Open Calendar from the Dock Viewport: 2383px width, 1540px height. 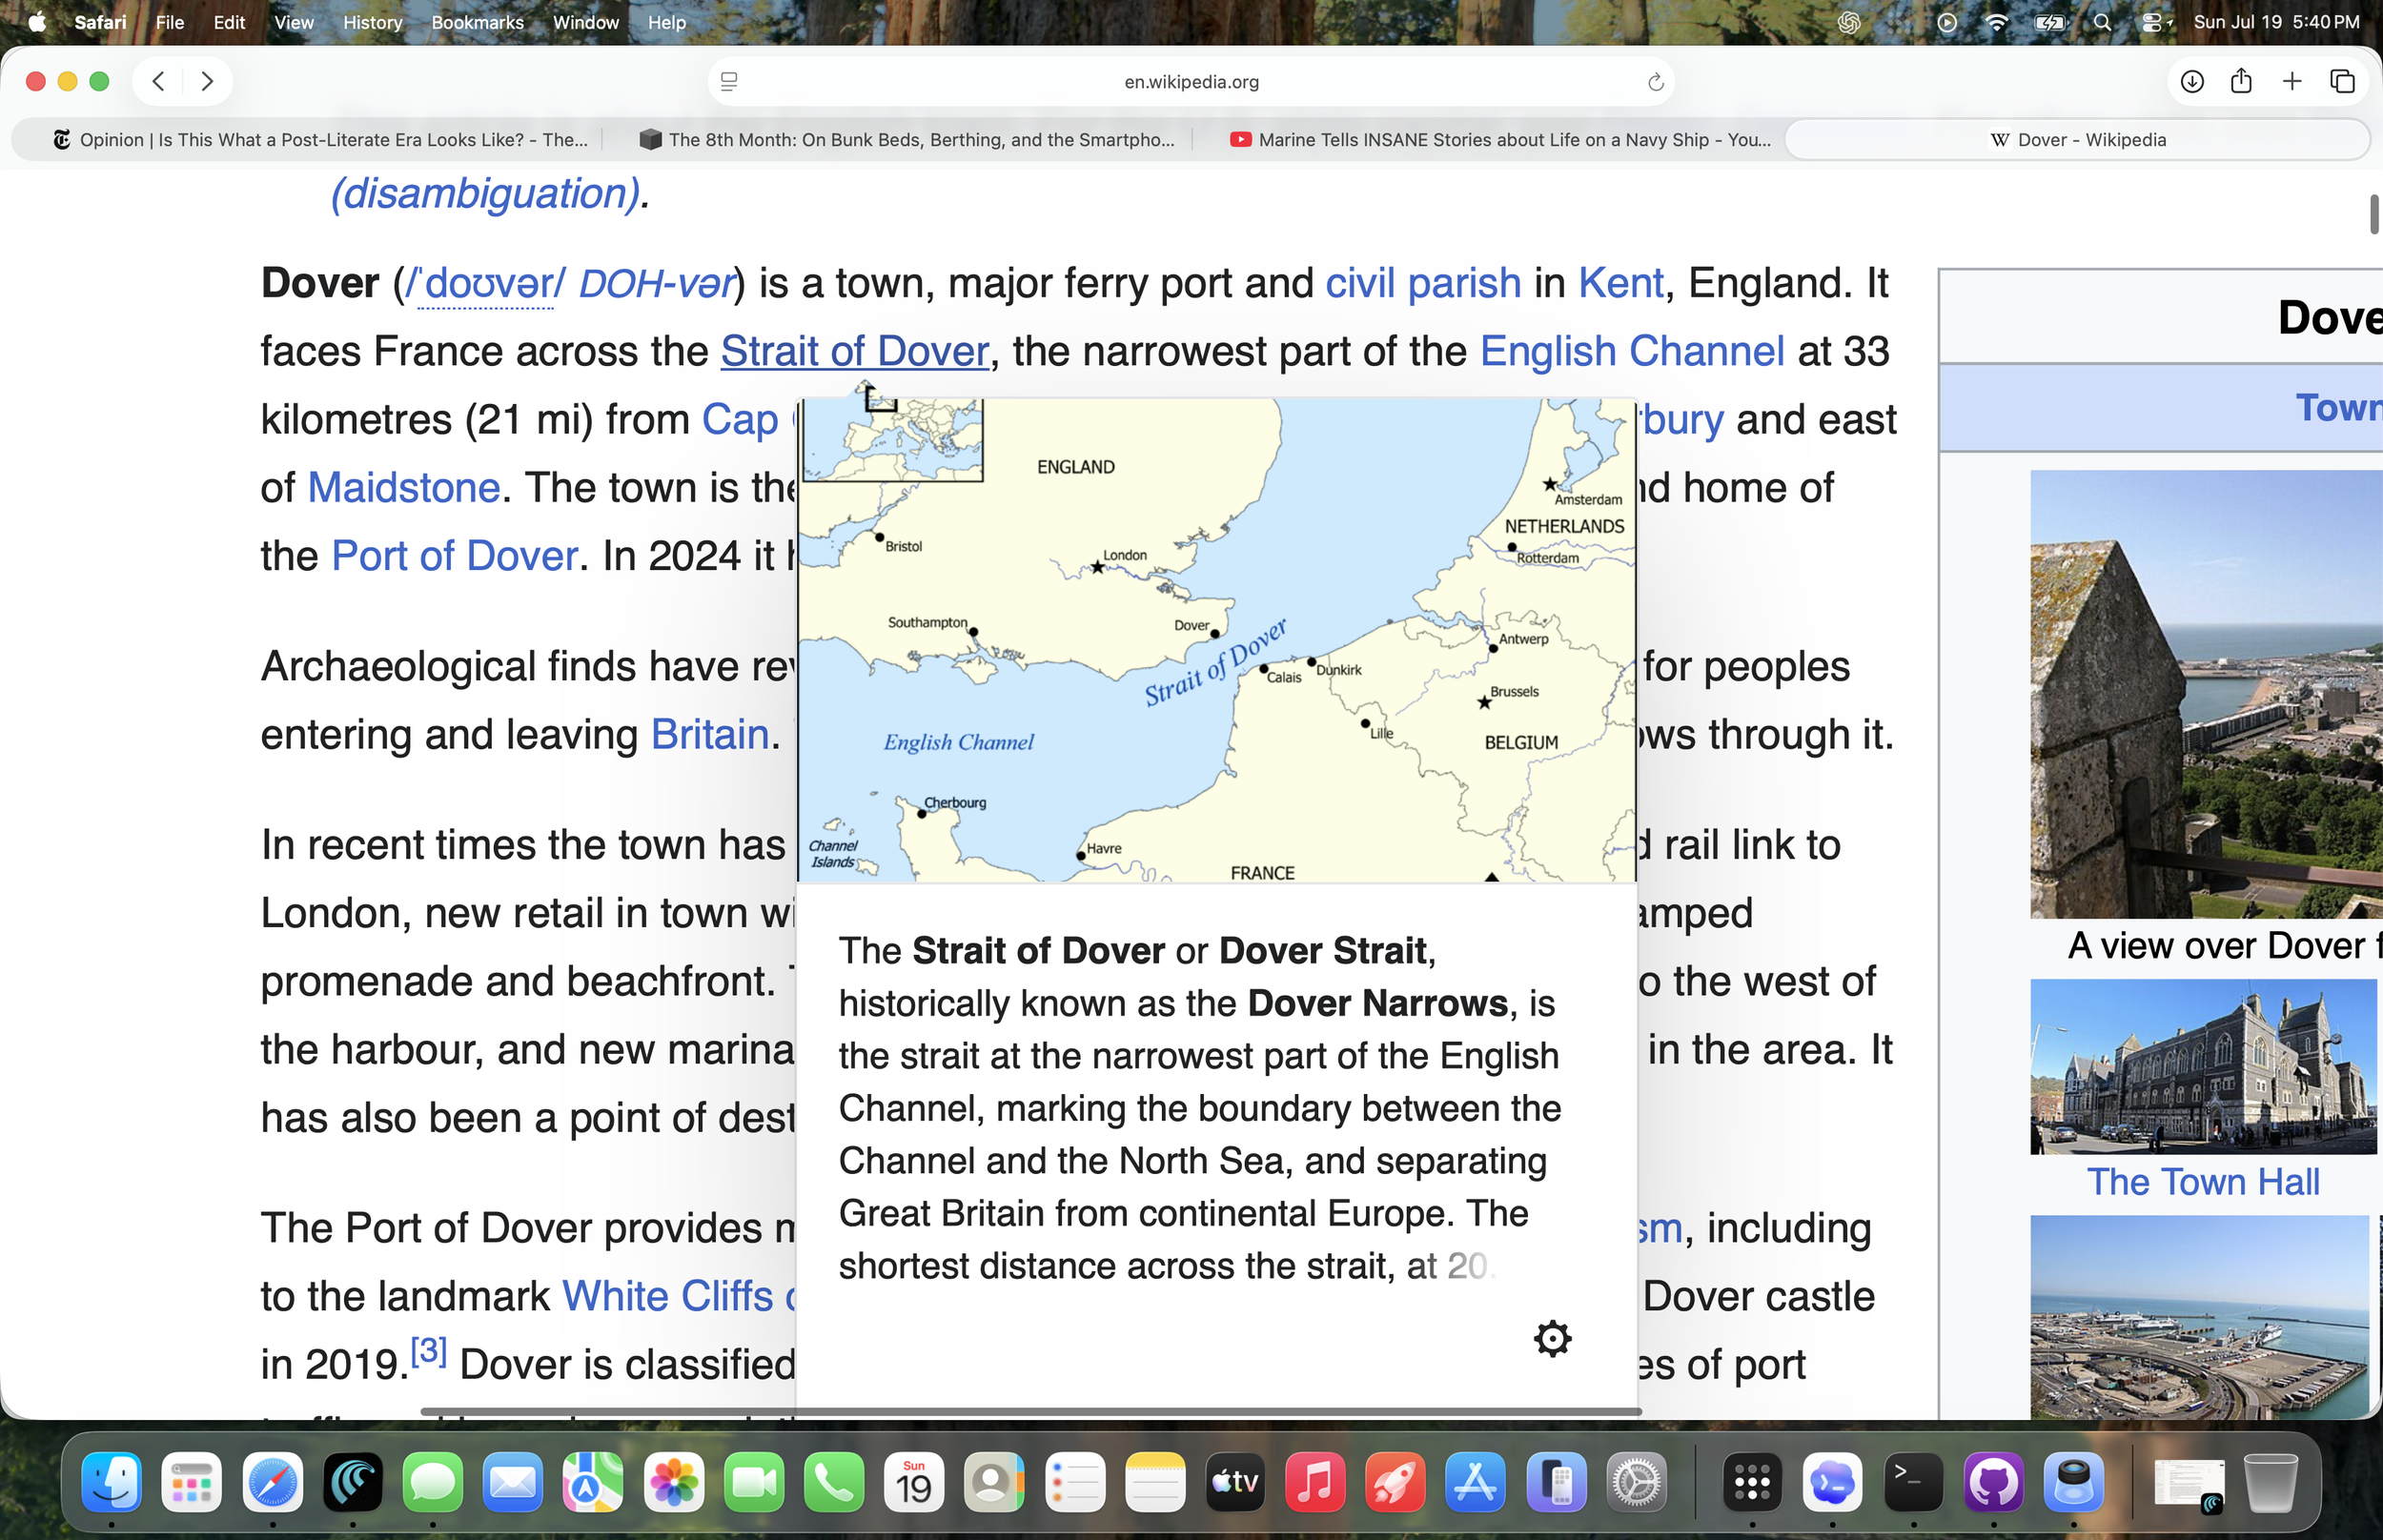(914, 1482)
